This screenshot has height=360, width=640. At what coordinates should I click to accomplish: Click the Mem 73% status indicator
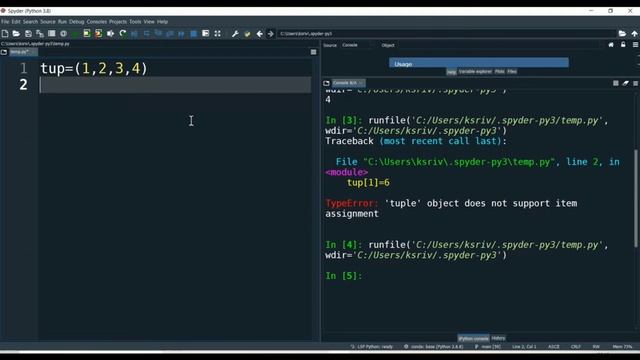pos(622,347)
